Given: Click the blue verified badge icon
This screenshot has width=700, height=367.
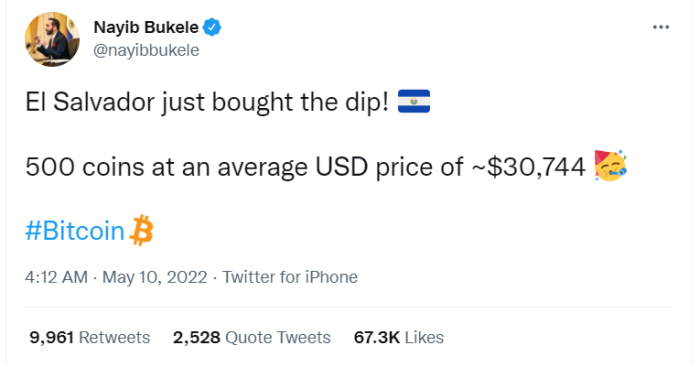Looking at the screenshot, I should (212, 27).
